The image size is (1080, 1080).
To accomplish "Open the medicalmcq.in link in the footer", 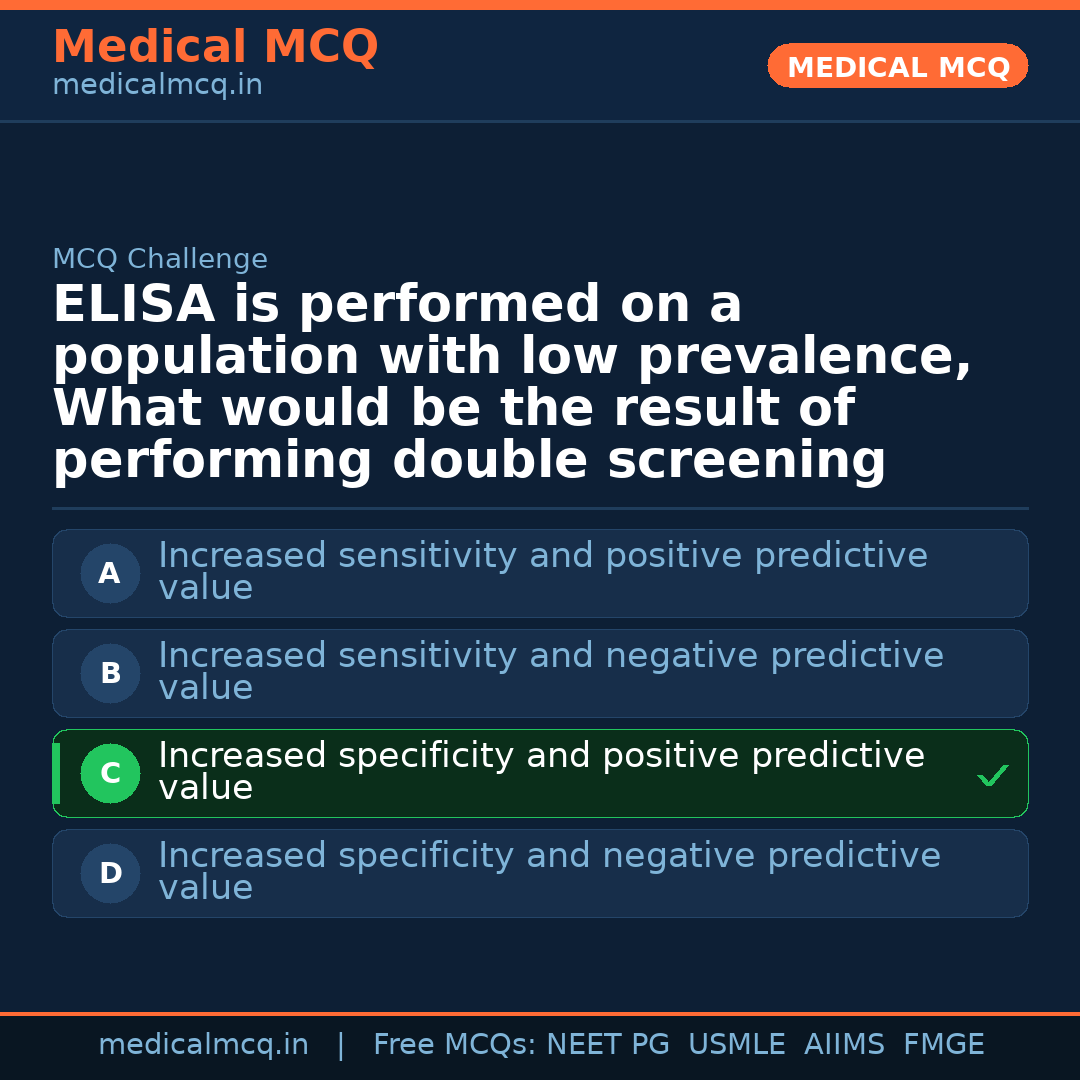I will click(x=203, y=1045).
